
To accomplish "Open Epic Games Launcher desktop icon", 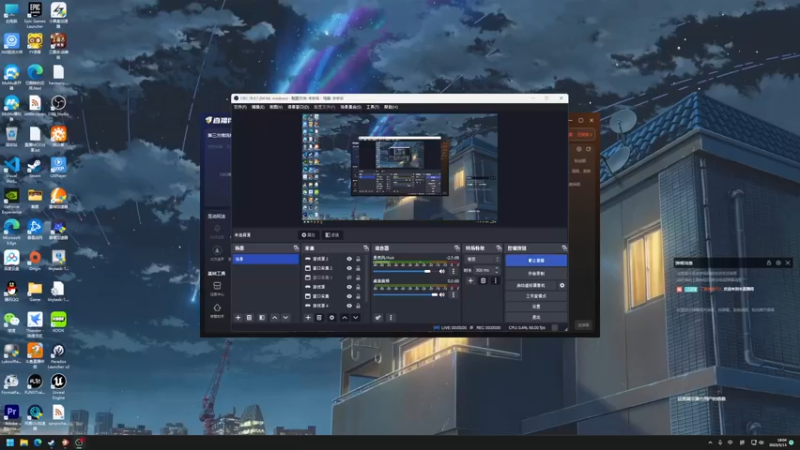I will pyautogui.click(x=35, y=15).
